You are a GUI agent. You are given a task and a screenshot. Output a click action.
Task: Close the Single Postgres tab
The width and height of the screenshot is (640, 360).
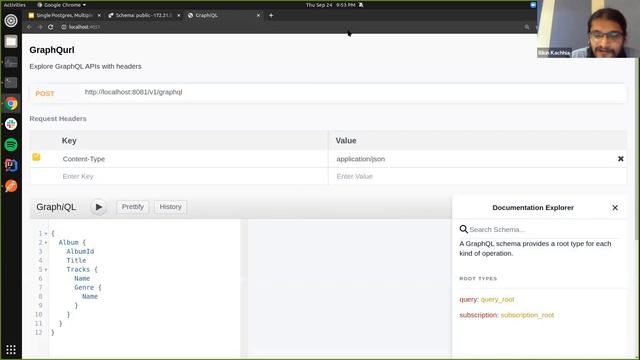coord(99,16)
